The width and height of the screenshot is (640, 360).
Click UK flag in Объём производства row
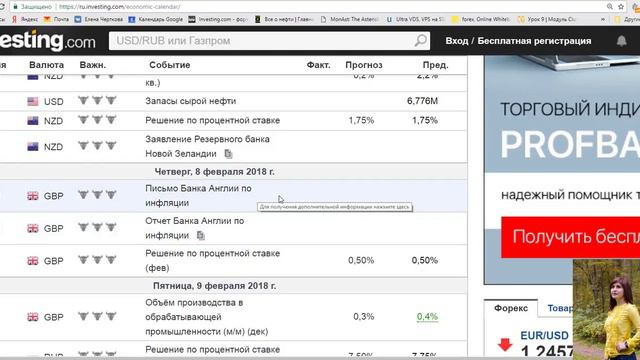[x=33, y=317]
